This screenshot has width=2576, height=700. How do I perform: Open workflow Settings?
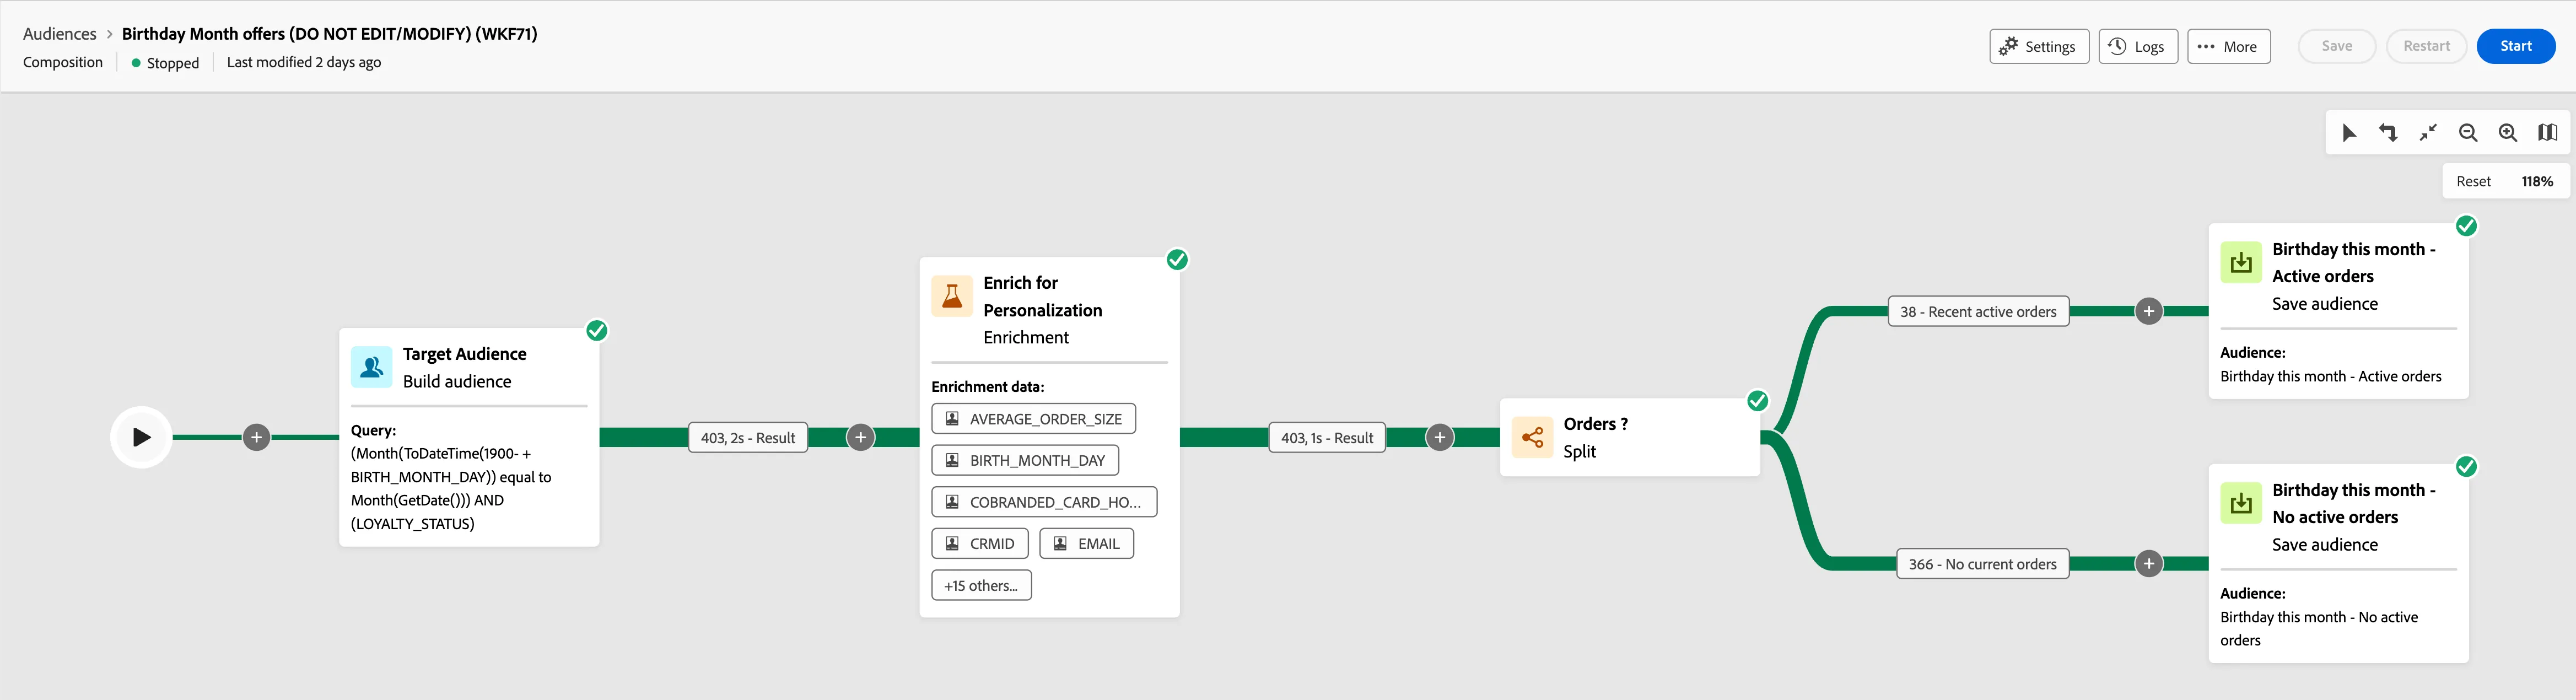pos(2039,46)
